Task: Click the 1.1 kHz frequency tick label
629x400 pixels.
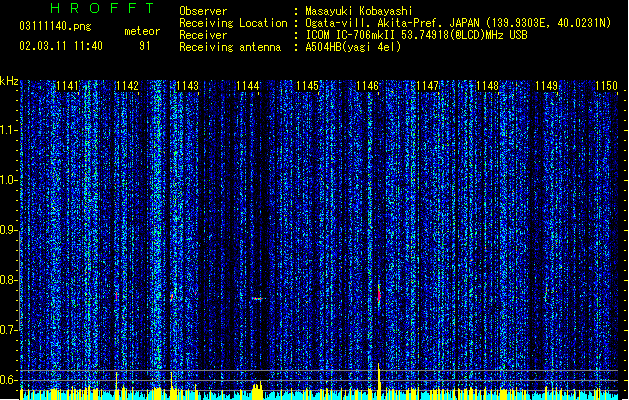Action: click(x=8, y=130)
